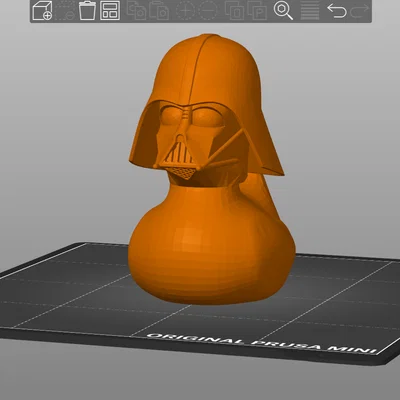Click the dimmed Paste clipboard icon
The width and height of the screenshot is (400, 400).
coord(159,11)
